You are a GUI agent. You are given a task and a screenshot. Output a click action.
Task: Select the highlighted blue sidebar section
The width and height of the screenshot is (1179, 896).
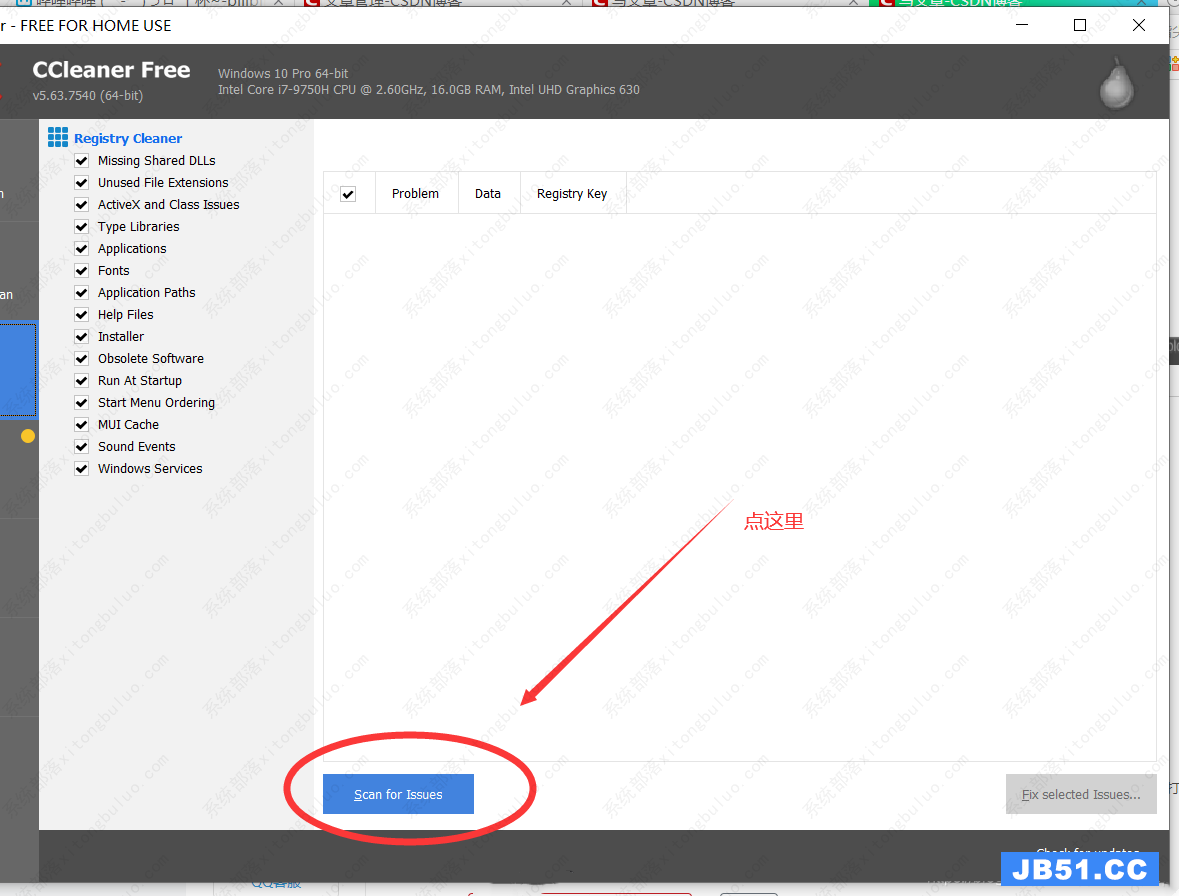18,369
